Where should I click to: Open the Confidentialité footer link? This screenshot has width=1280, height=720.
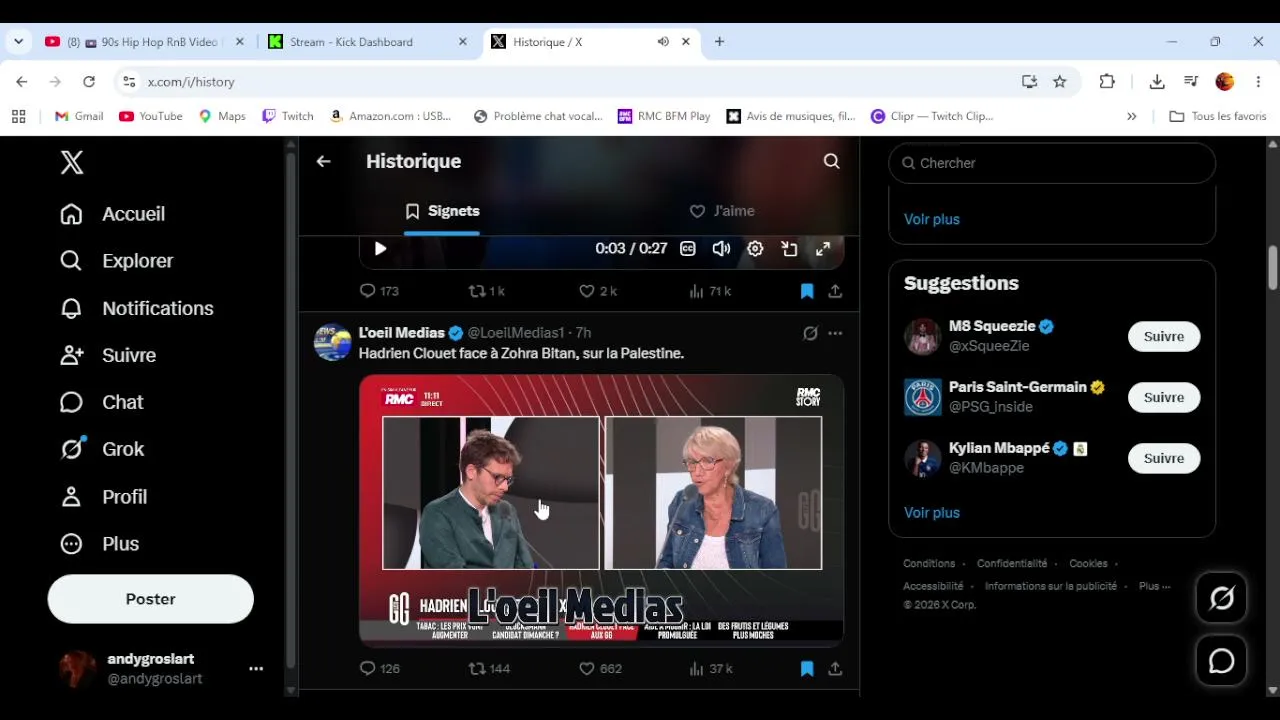pos(1012,564)
